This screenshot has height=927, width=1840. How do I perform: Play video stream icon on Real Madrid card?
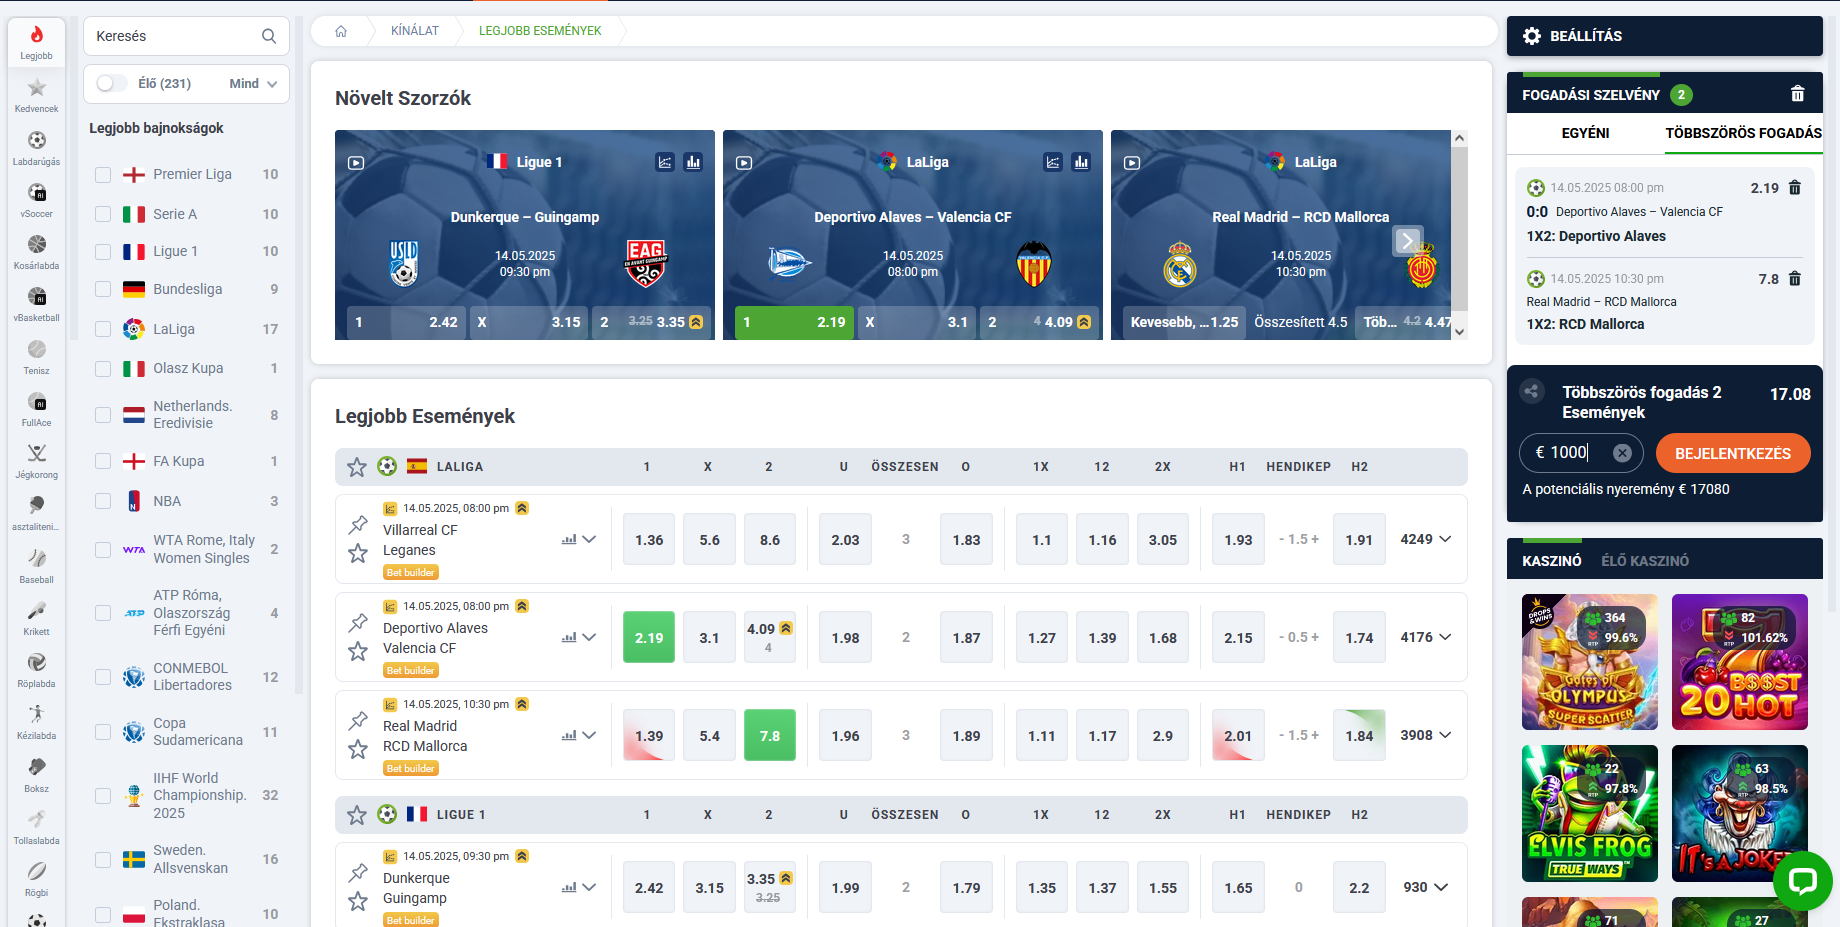coord(1132,162)
